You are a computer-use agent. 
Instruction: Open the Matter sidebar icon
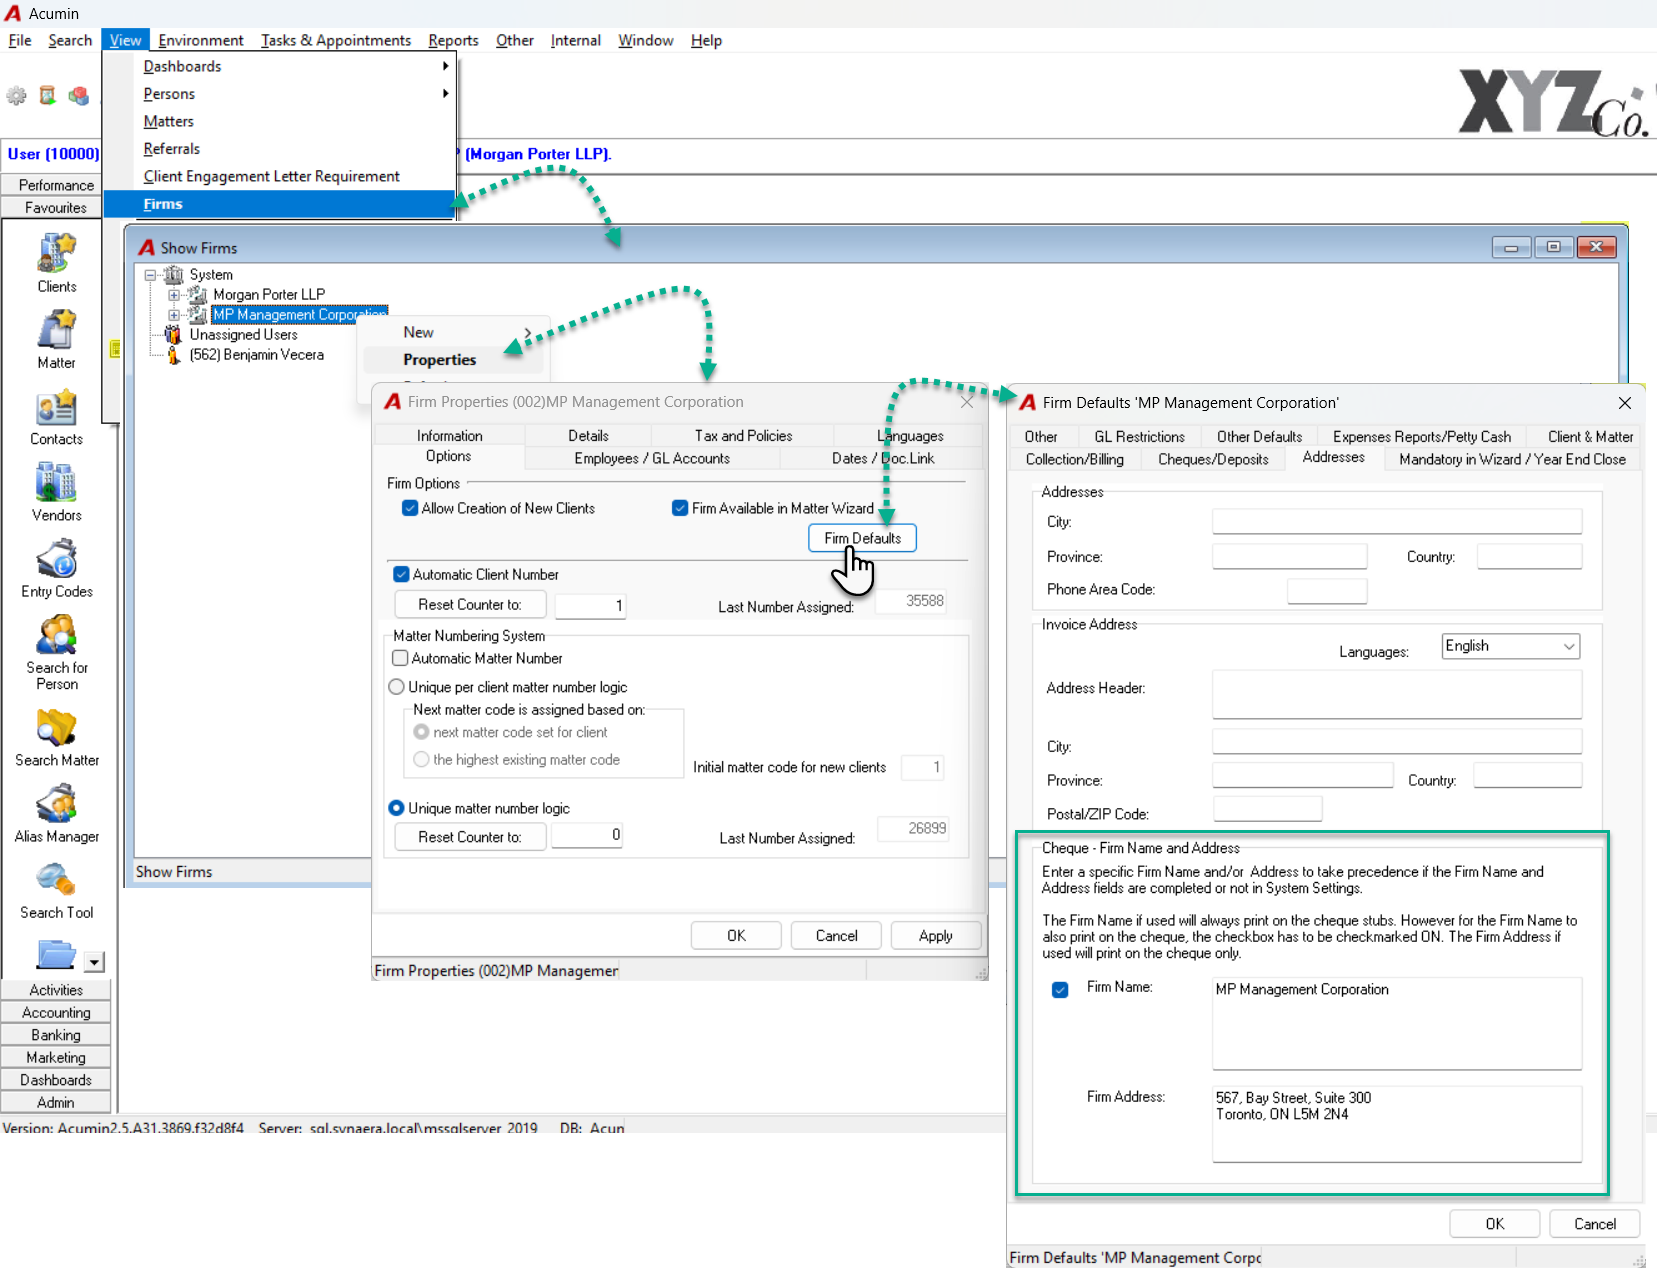[57, 329]
